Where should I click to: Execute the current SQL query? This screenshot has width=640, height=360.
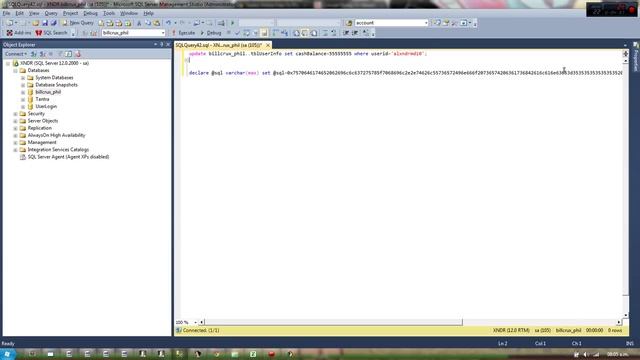point(183,33)
